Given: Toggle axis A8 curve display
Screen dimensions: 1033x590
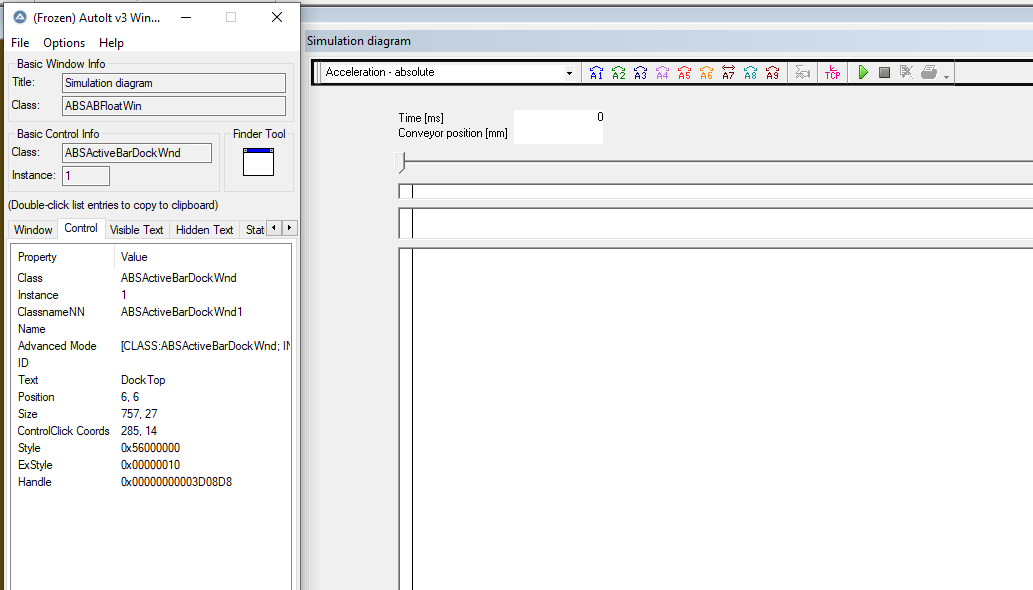Looking at the screenshot, I should pyautogui.click(x=750, y=72).
